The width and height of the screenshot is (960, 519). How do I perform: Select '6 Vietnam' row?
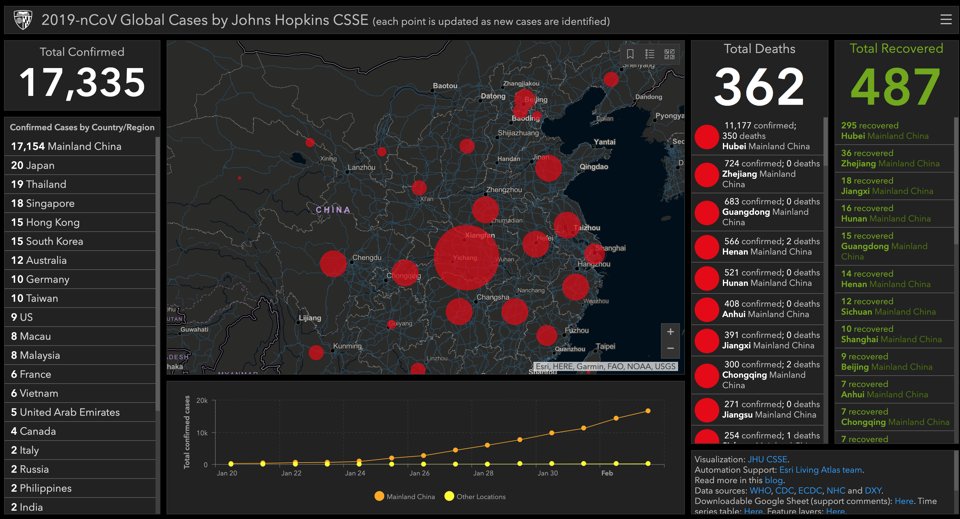(x=80, y=393)
